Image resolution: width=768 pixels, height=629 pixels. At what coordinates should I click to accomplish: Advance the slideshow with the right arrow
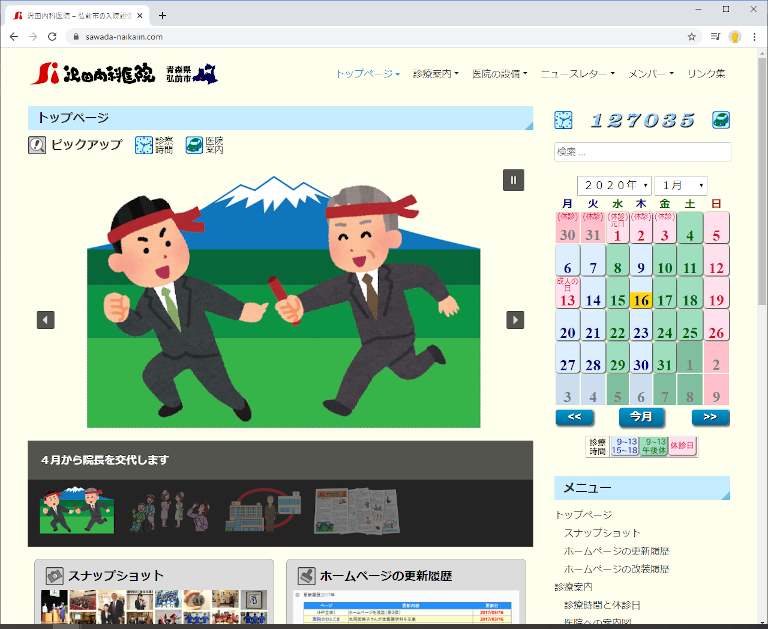(515, 320)
